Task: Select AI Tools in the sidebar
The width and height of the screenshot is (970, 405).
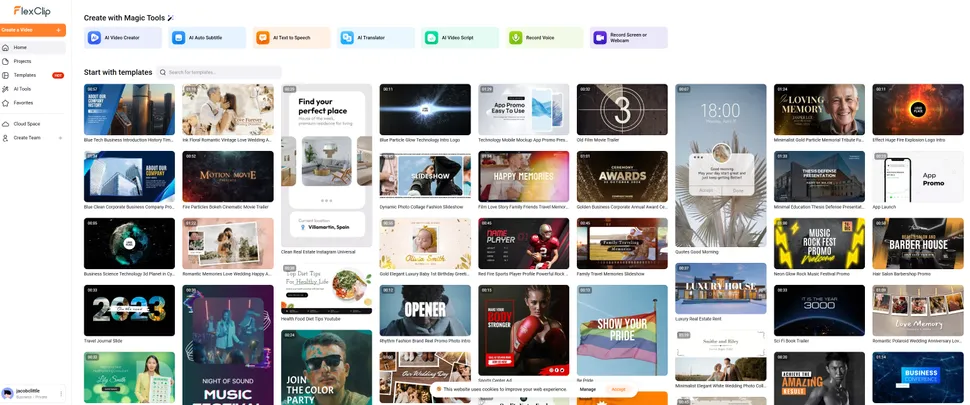Action: coord(22,89)
